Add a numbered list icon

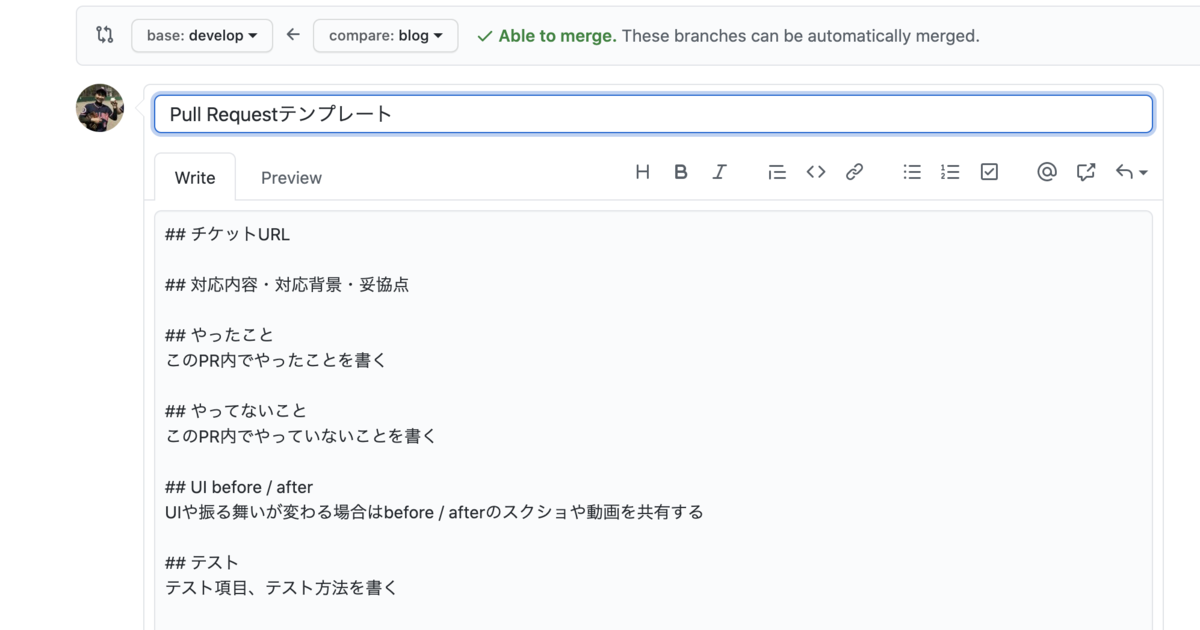pos(950,172)
